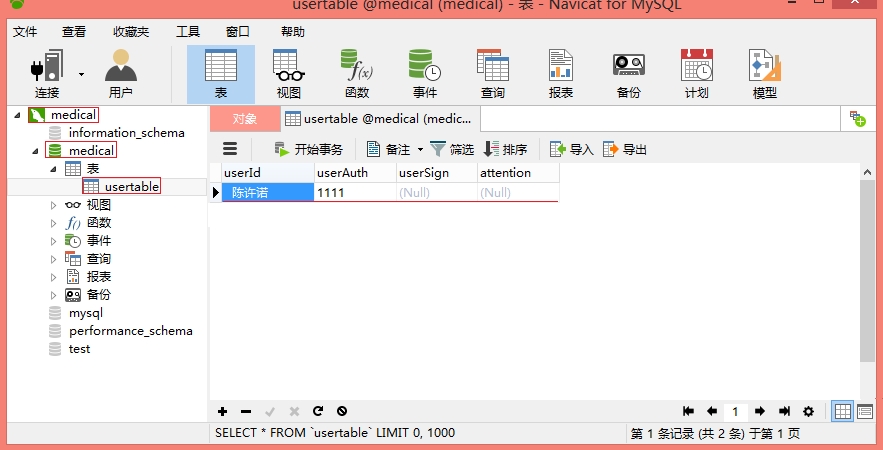
Task: Open the 查看 menu
Action: (x=74, y=32)
